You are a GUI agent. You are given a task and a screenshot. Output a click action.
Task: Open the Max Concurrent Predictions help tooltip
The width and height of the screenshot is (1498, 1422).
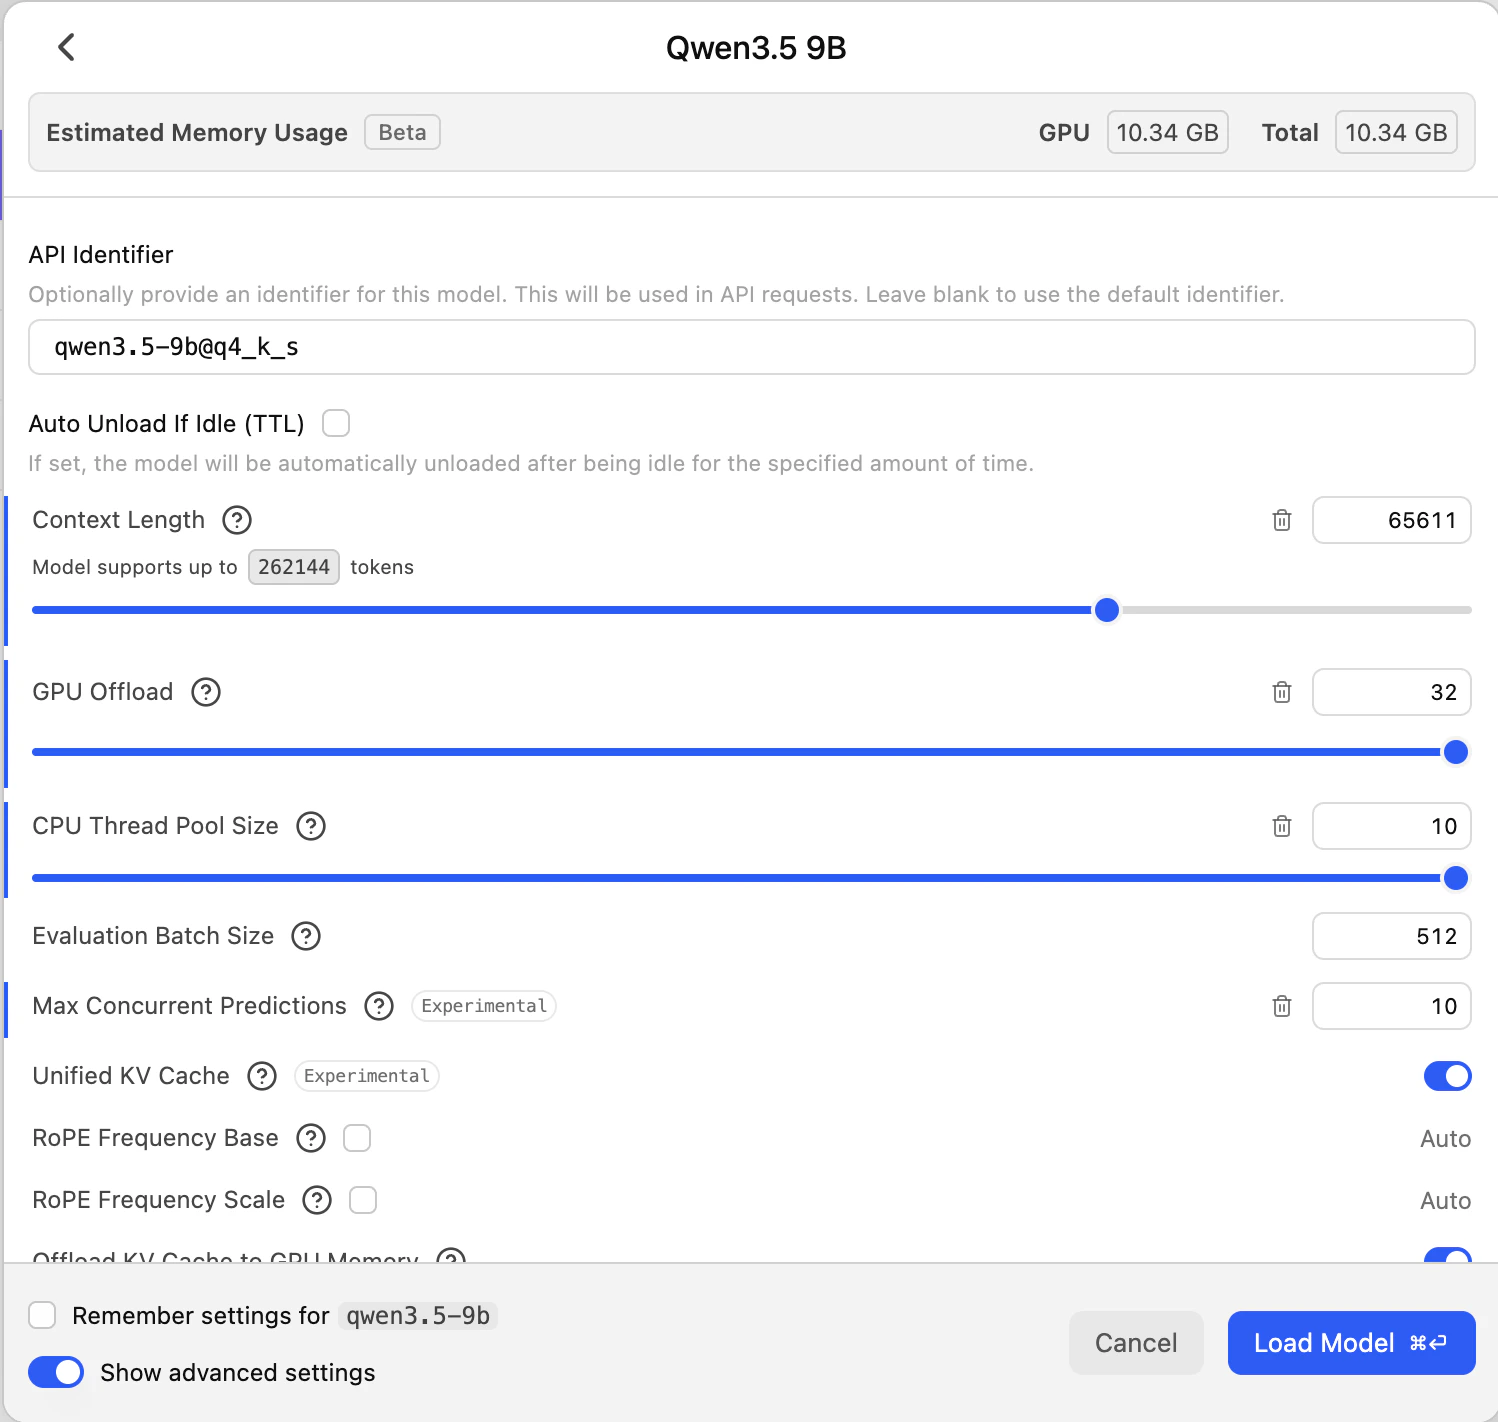click(379, 1006)
